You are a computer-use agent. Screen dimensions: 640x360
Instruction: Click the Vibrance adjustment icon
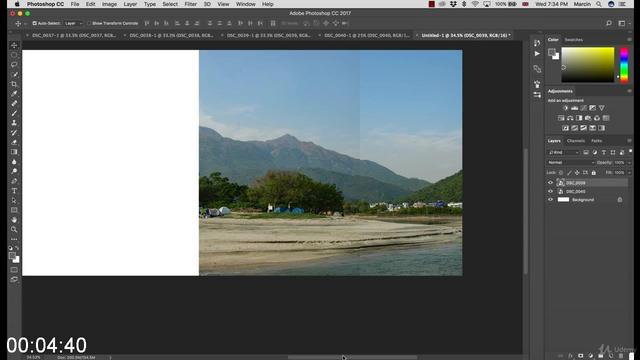point(601,108)
